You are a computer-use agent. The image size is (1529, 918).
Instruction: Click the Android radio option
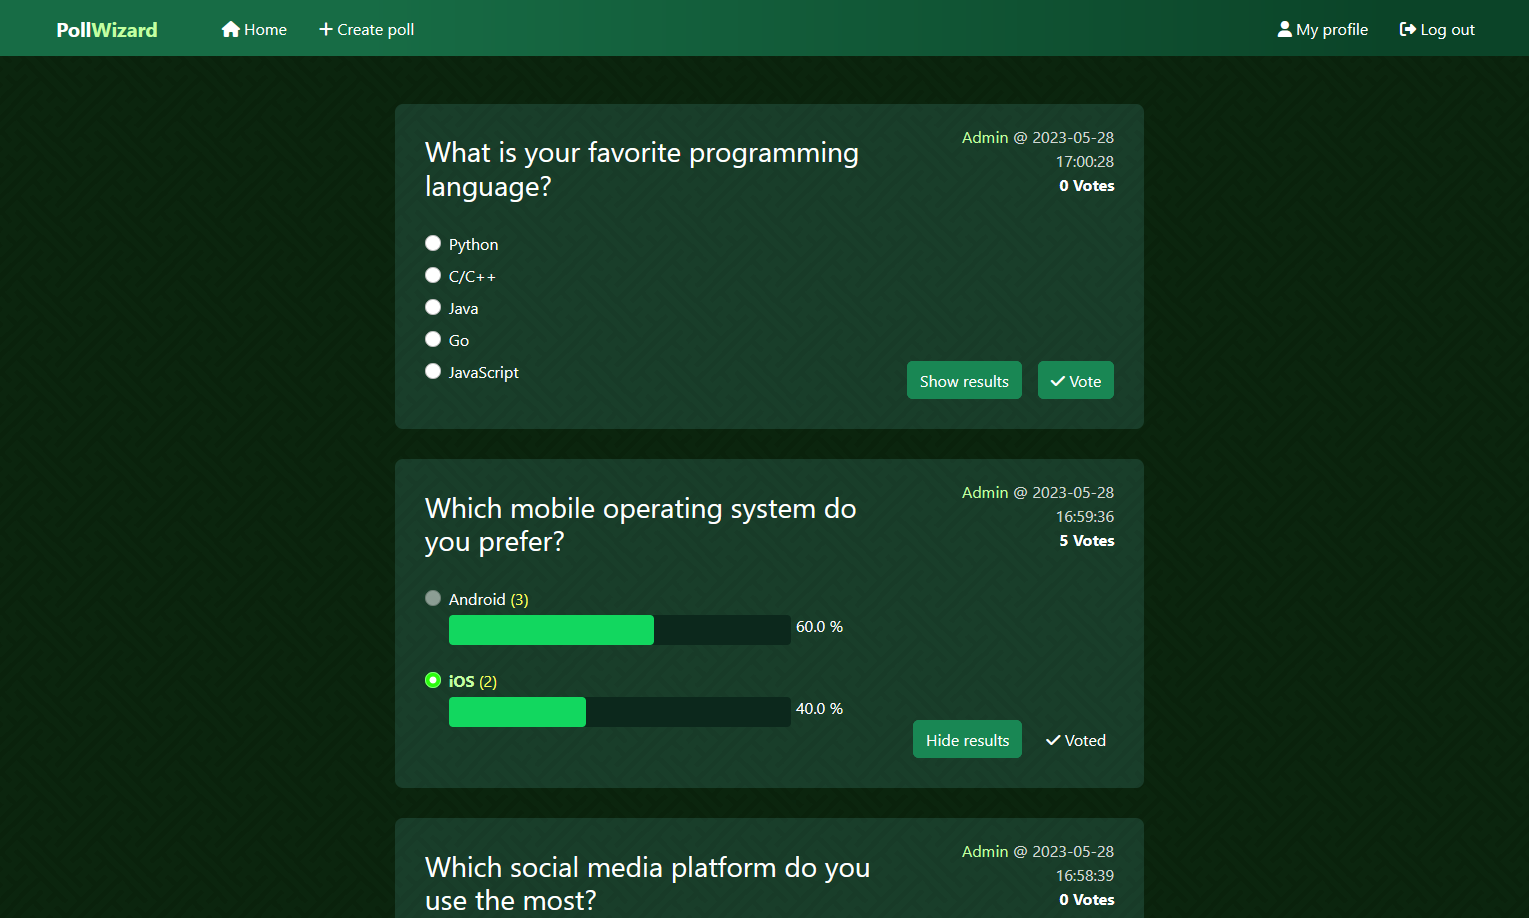pyautogui.click(x=433, y=598)
